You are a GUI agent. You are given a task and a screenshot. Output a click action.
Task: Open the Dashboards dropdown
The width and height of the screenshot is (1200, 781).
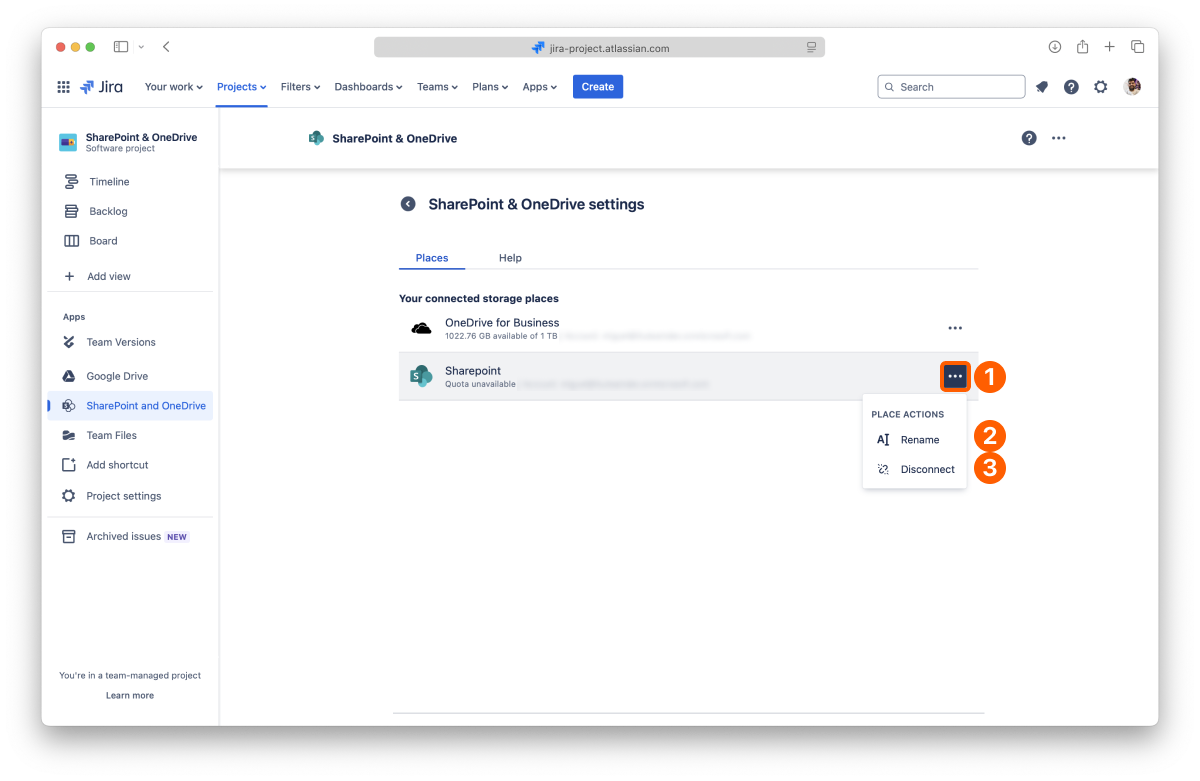368,87
